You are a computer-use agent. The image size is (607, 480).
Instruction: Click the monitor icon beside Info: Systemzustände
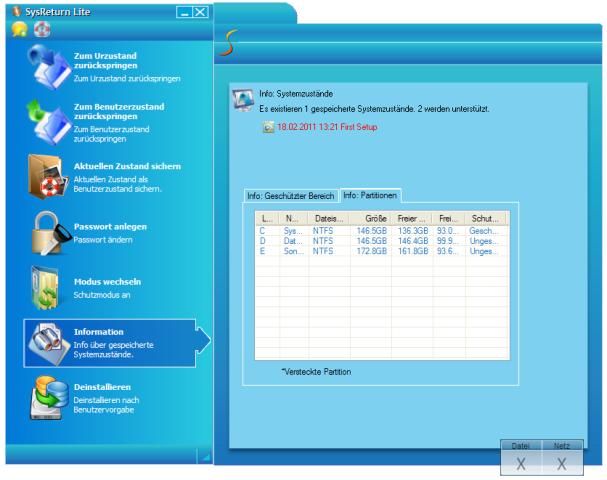243,100
